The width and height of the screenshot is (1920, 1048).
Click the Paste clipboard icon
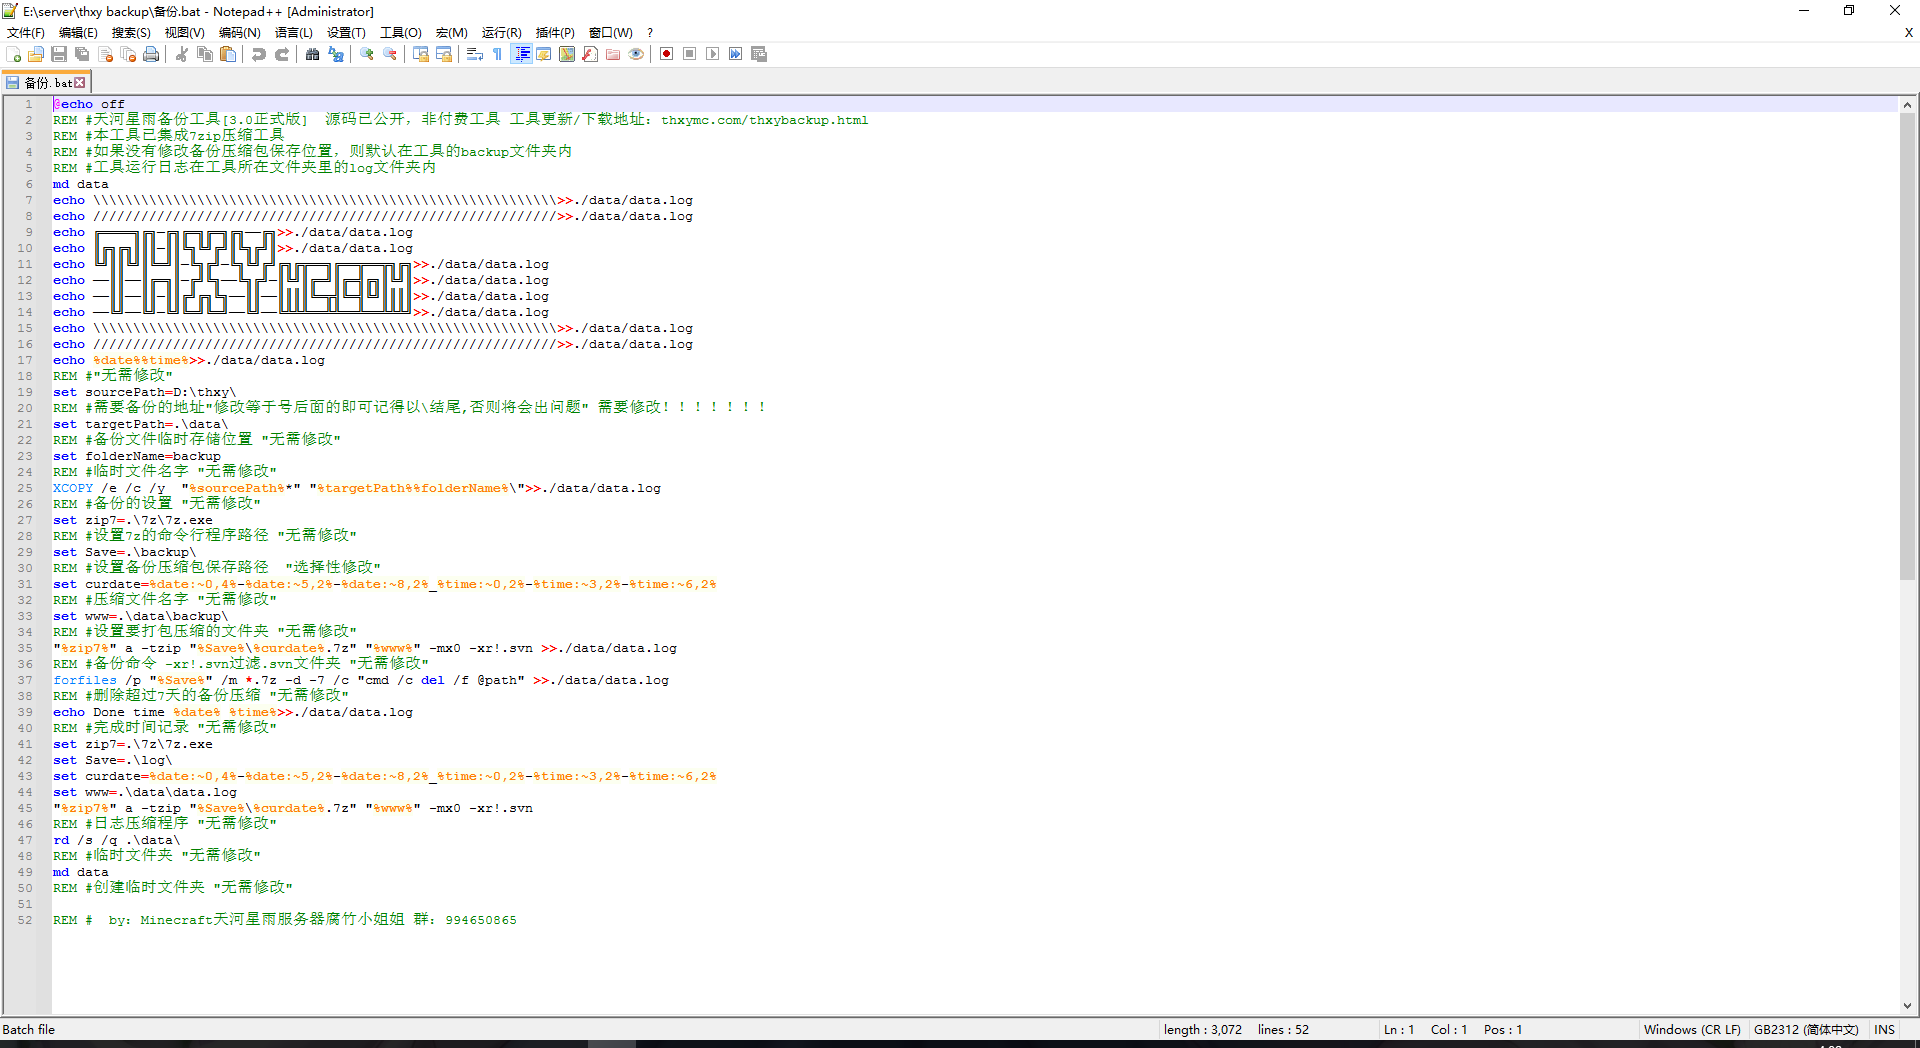[x=228, y=54]
